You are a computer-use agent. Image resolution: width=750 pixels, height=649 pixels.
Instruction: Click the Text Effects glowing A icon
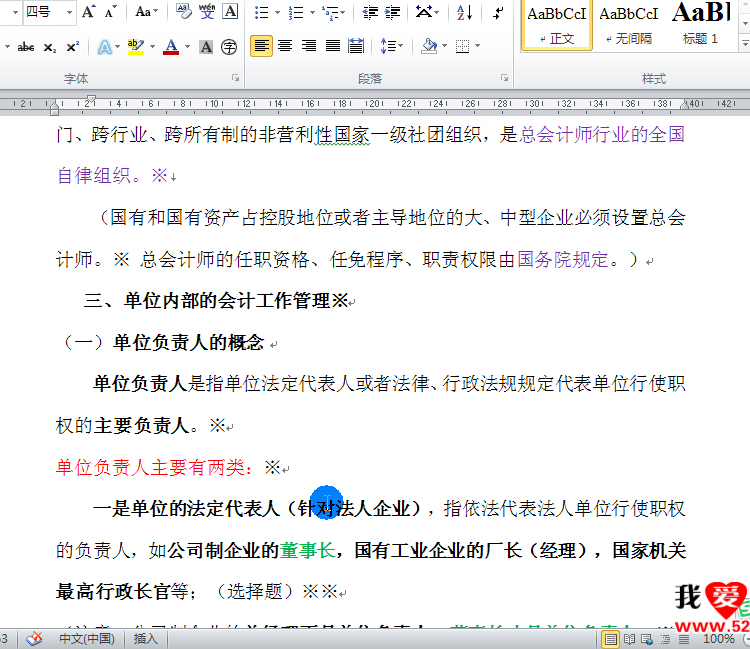tap(105, 47)
